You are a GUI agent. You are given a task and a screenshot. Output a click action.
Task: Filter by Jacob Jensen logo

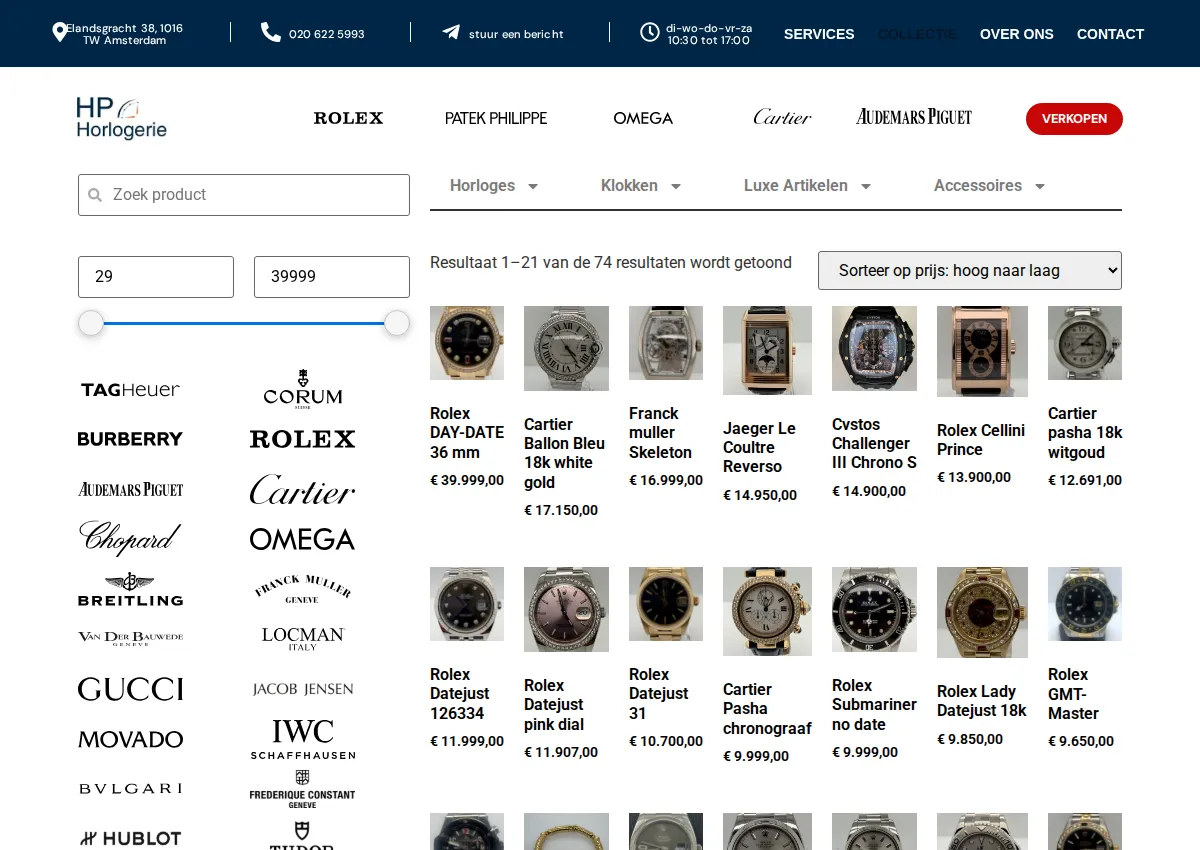click(302, 689)
